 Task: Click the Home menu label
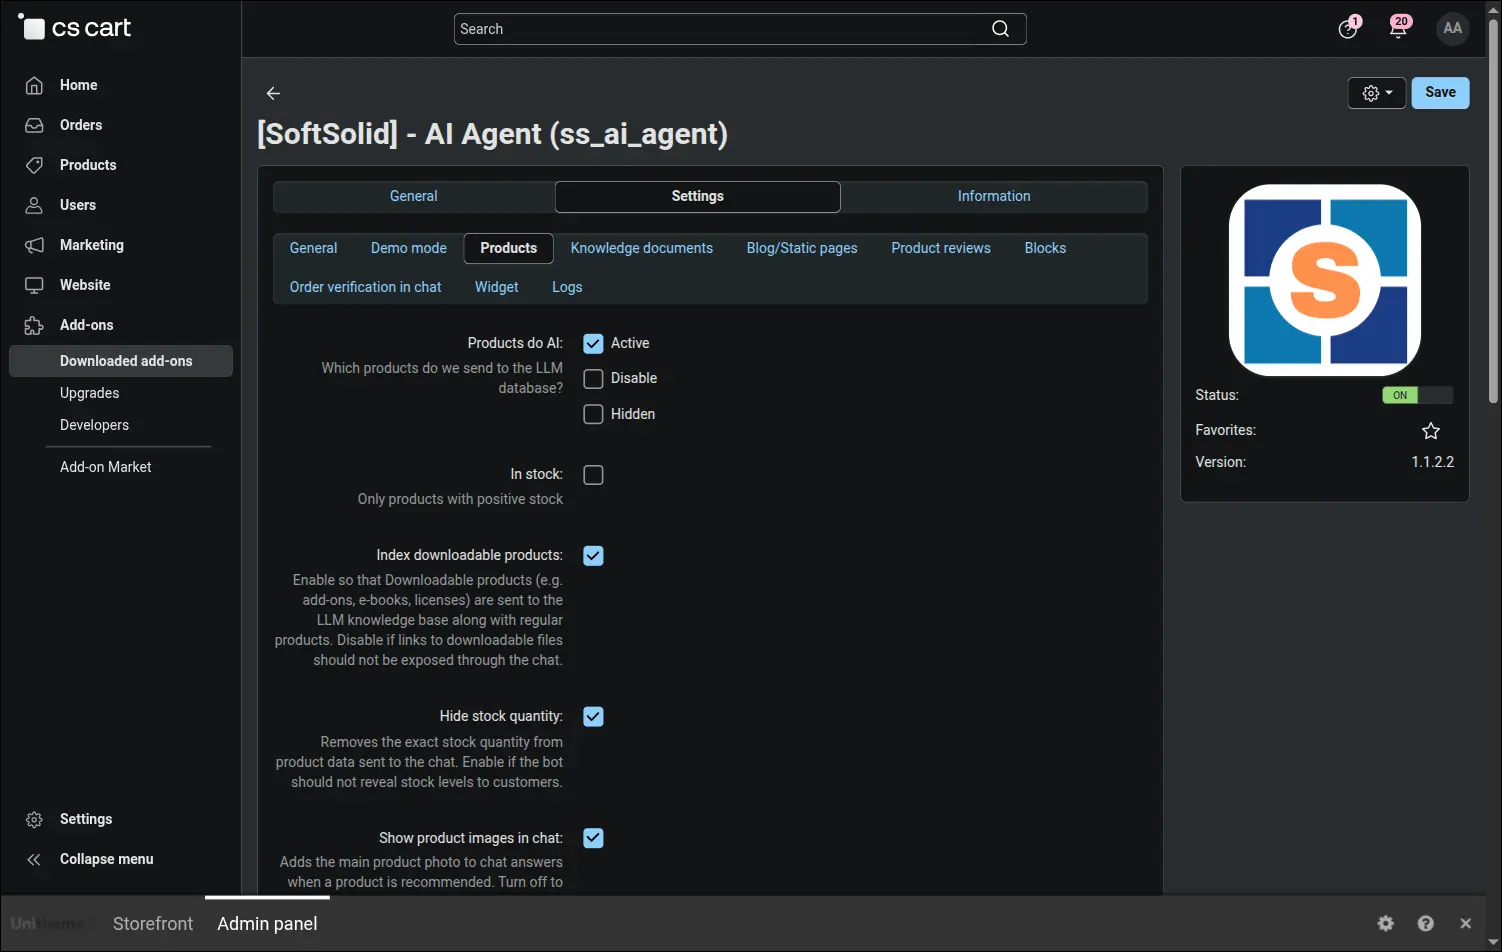(x=78, y=85)
